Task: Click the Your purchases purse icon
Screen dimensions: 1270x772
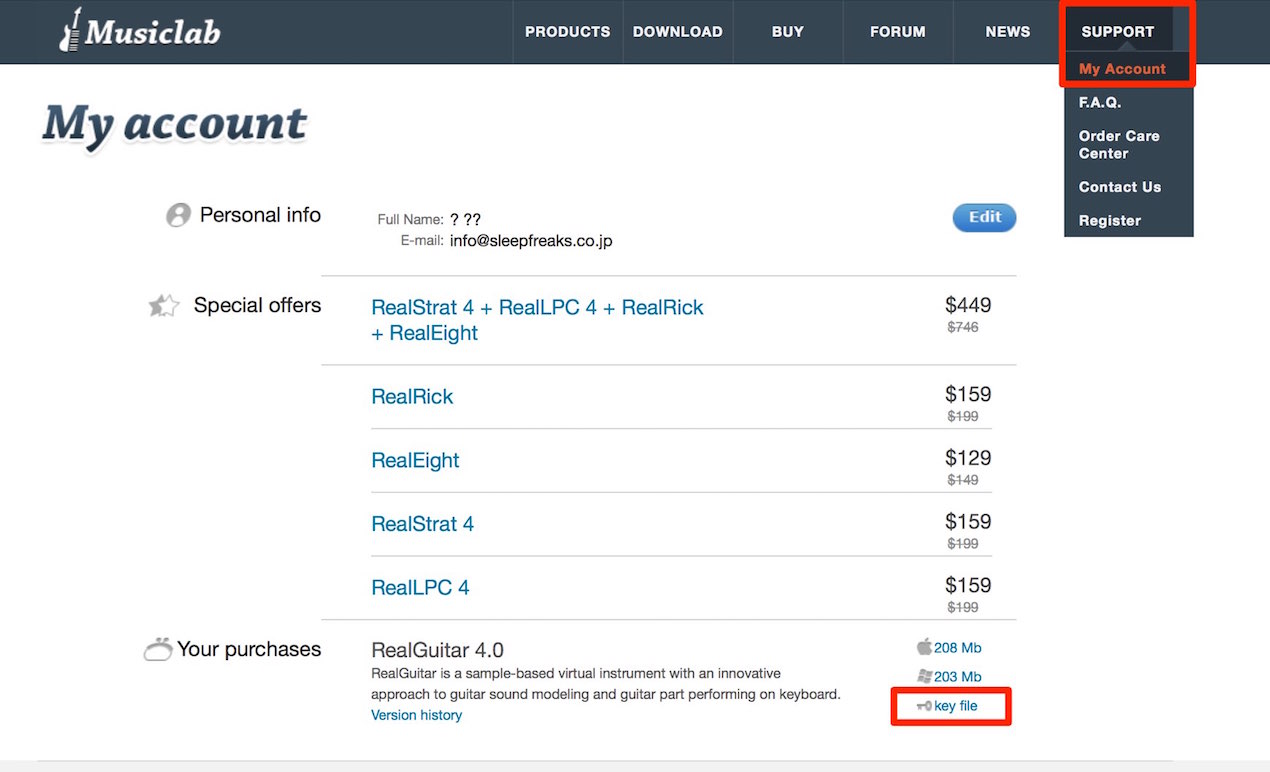Action: tap(158, 650)
